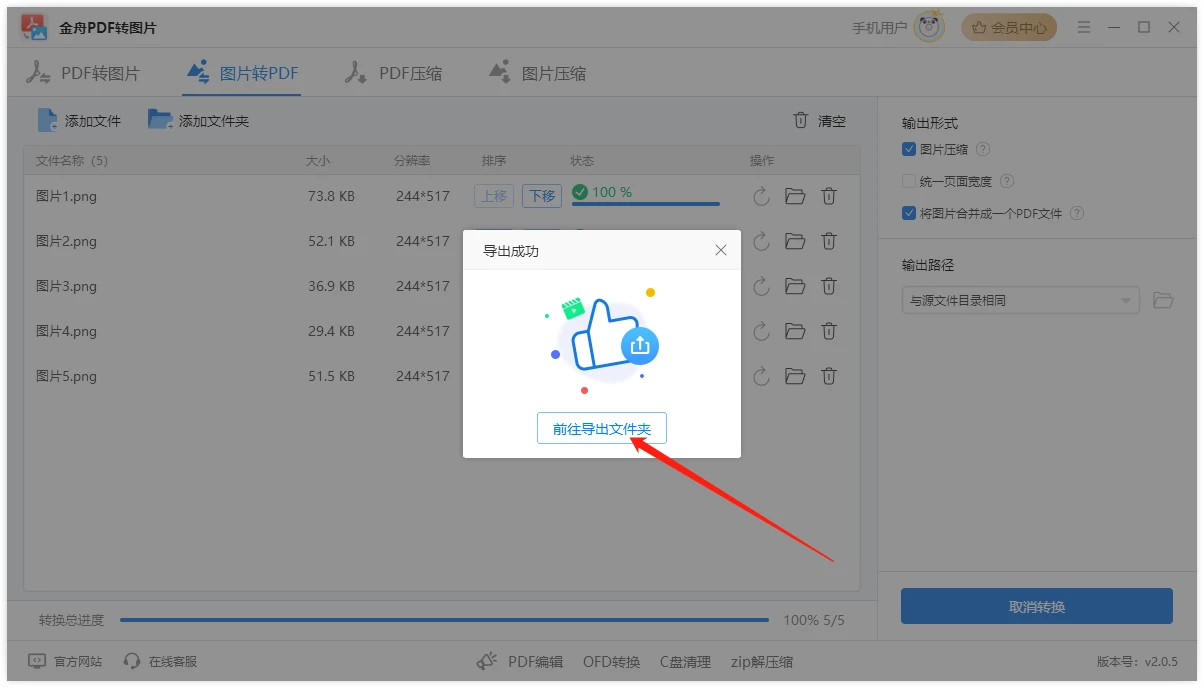Browse output path folder icon
The height and width of the screenshot is (688, 1204).
1162,300
